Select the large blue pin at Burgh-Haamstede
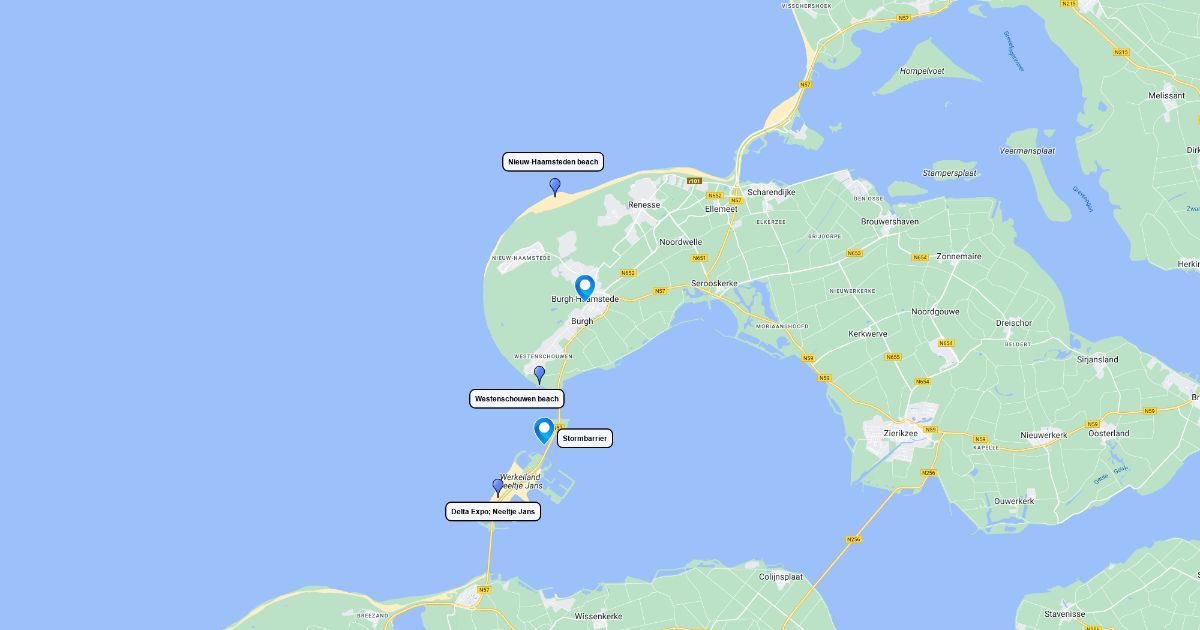 pos(585,288)
